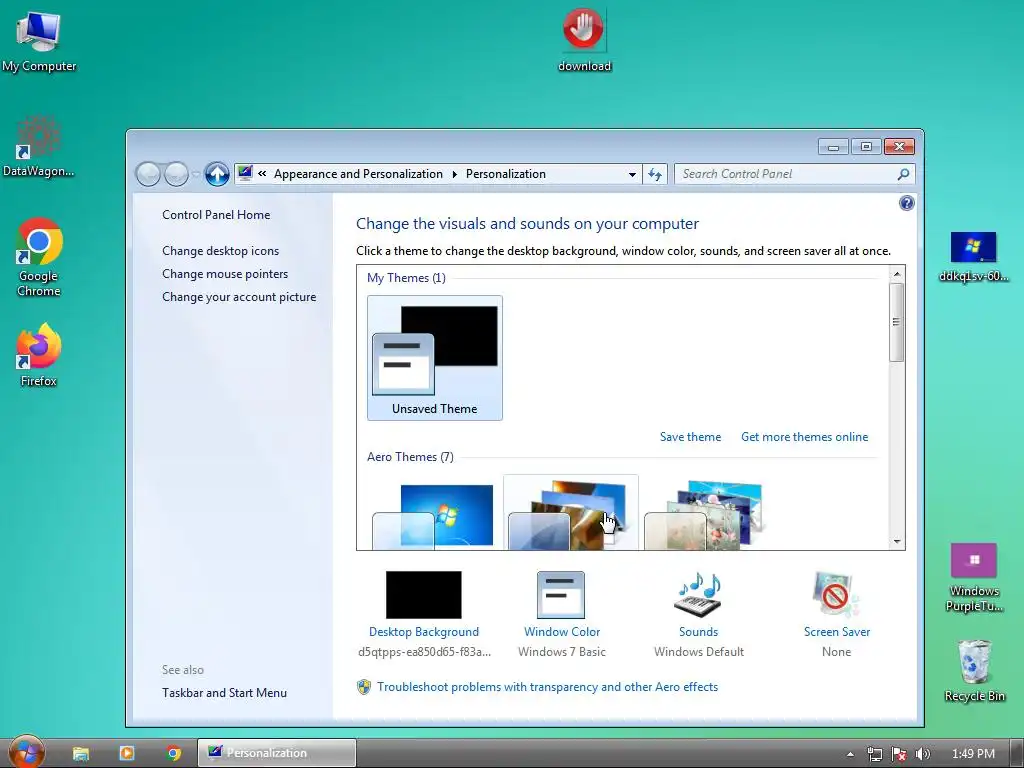Open the My Computer desktop icon
The image size is (1024, 768).
pyautogui.click(x=39, y=40)
